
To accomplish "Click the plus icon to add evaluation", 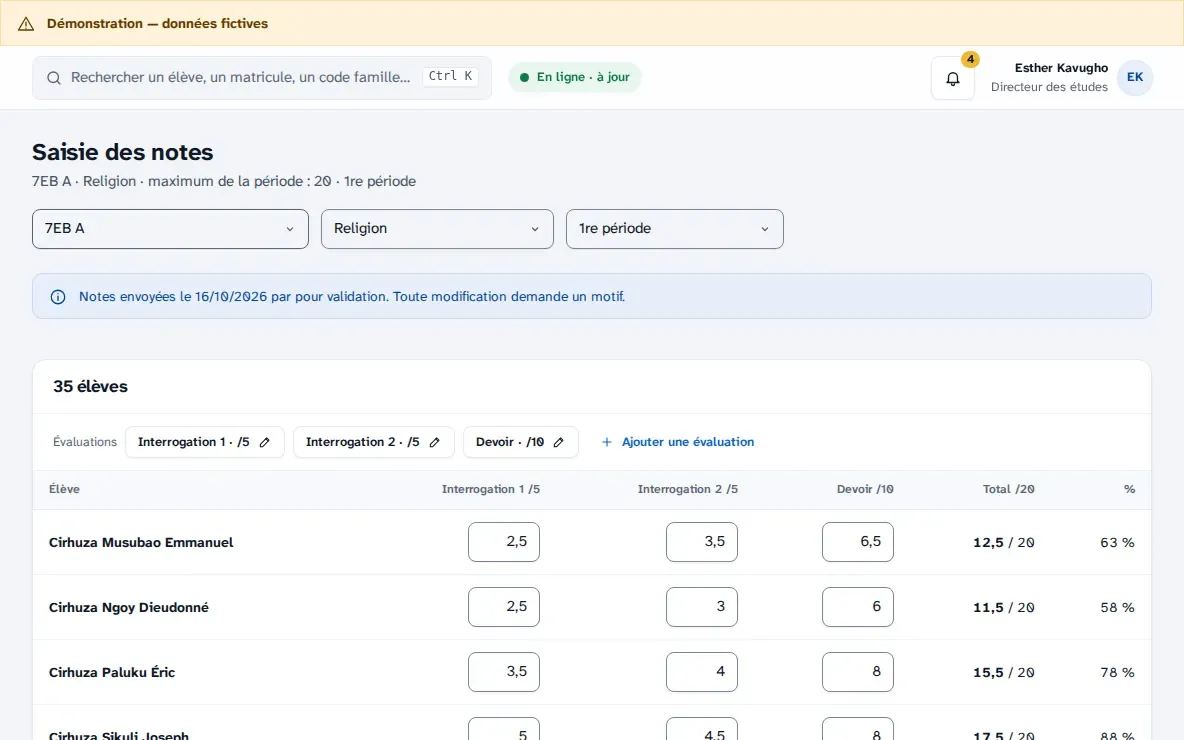I will click(606, 442).
